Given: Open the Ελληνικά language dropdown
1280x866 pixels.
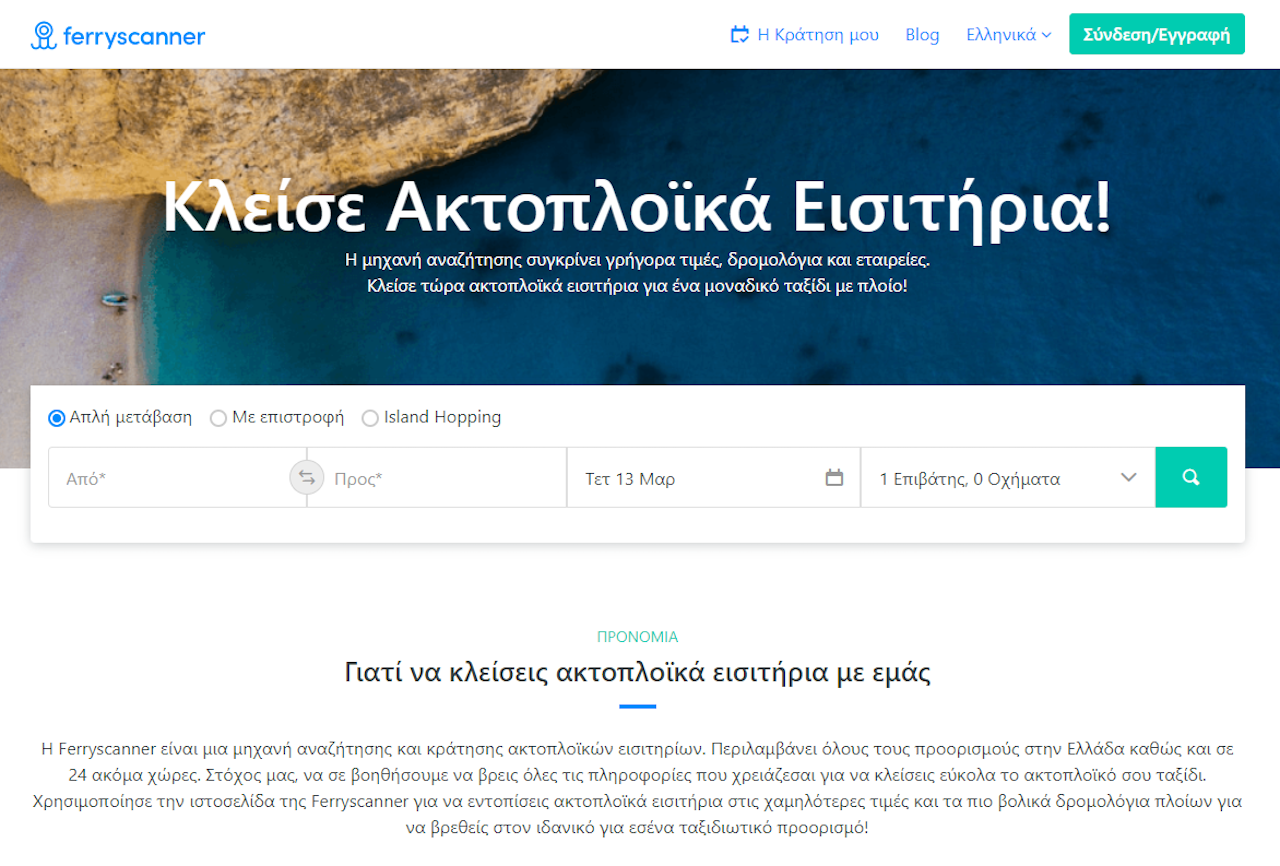Looking at the screenshot, I should (1001, 35).
